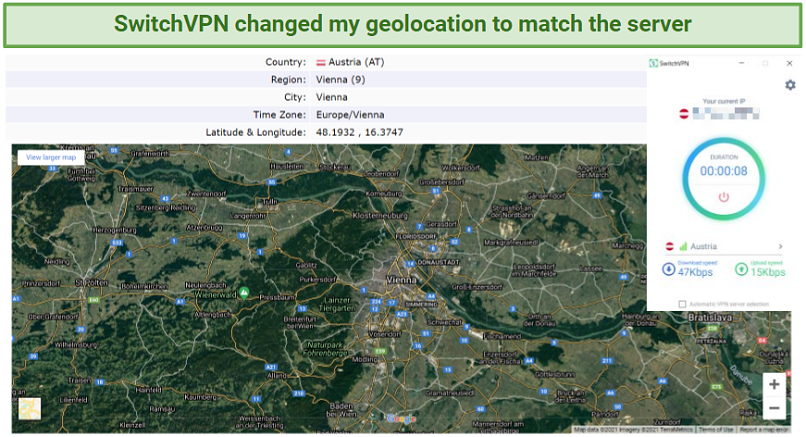Click the Google logo on the map

pos(401,419)
